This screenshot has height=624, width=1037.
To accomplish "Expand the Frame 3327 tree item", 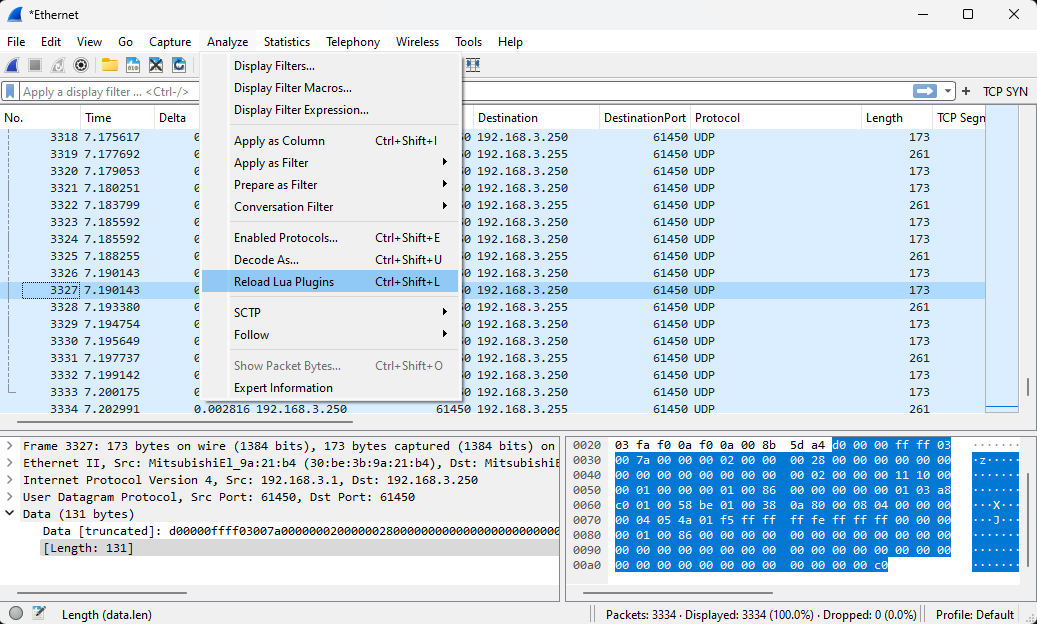I will 10,446.
